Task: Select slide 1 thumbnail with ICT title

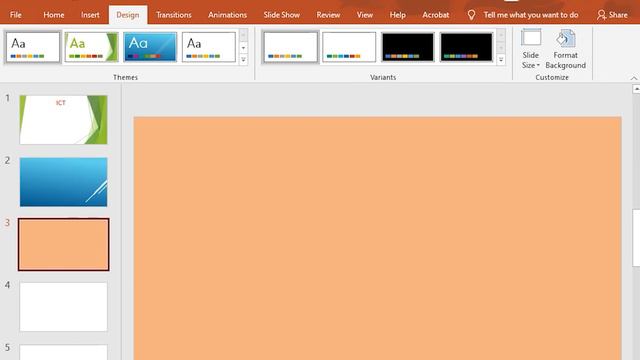Action: tap(64, 120)
